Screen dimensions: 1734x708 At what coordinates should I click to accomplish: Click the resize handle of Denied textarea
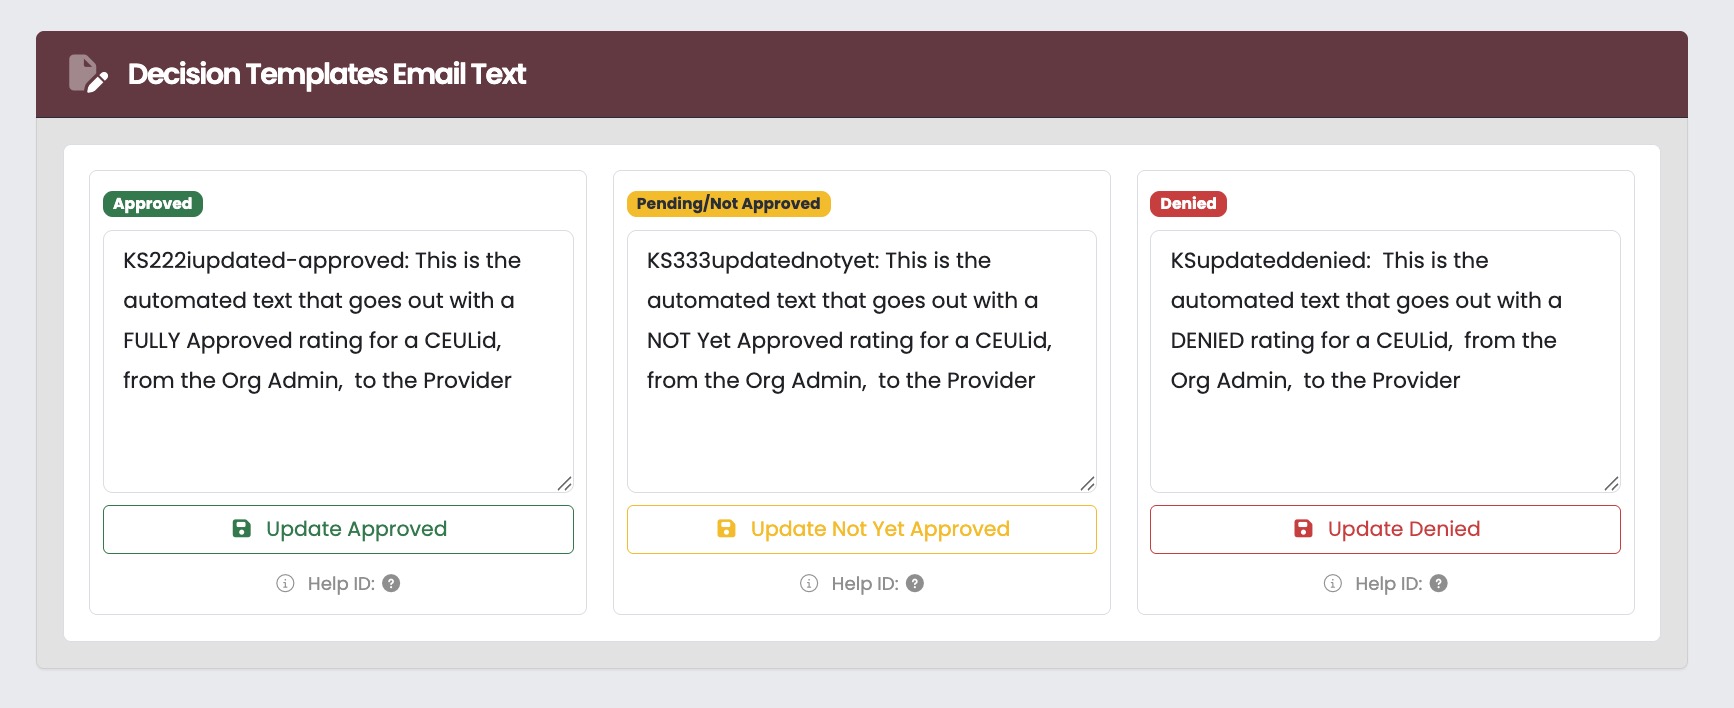[x=1611, y=484]
